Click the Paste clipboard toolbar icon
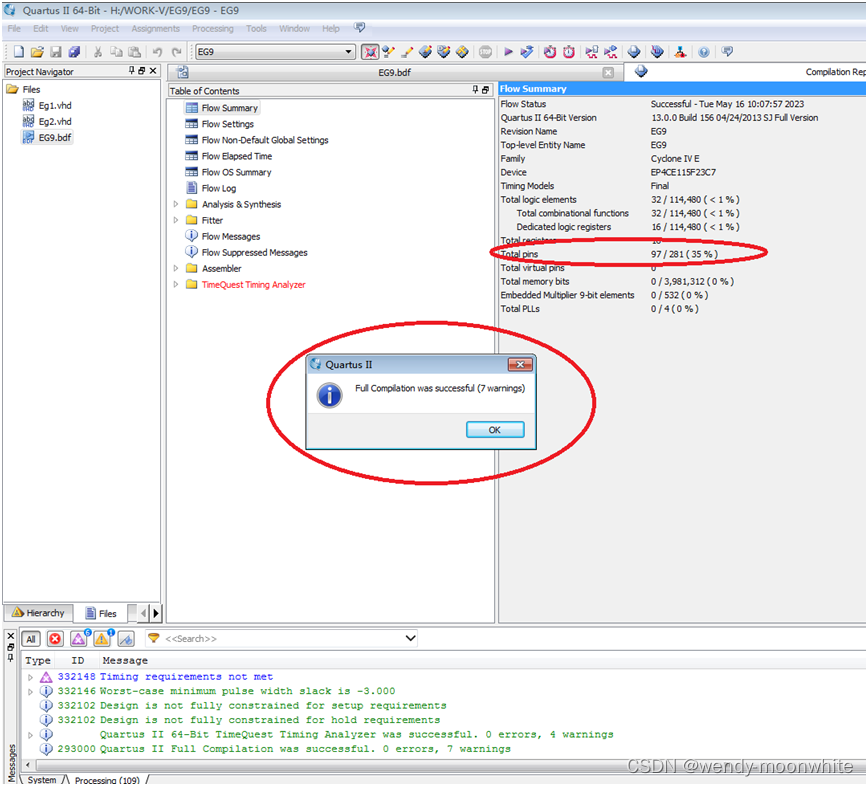This screenshot has height=786, width=868. coord(135,52)
